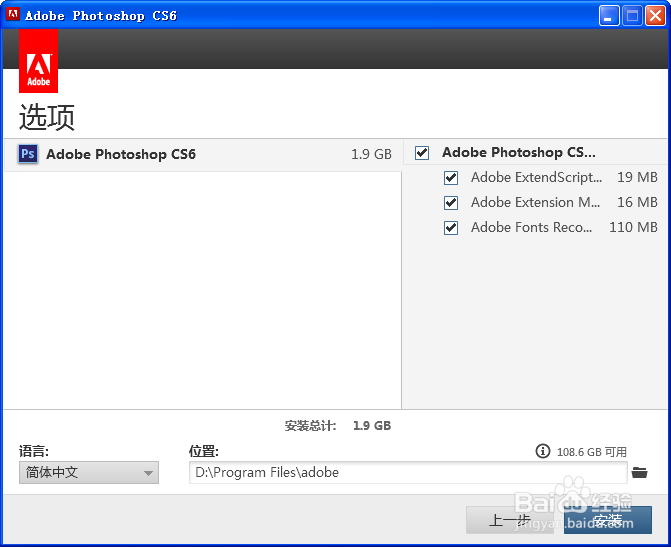
Task: Minimize the installer window
Action: point(609,16)
